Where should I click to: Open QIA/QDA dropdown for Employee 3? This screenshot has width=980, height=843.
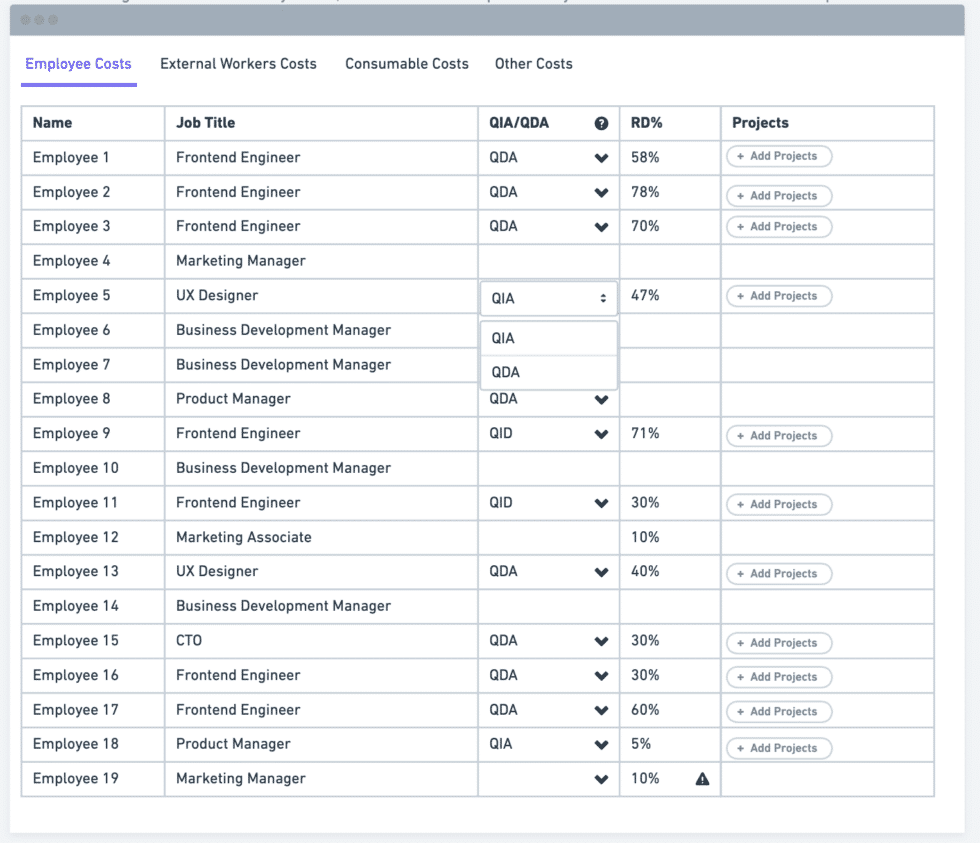[x=601, y=227]
